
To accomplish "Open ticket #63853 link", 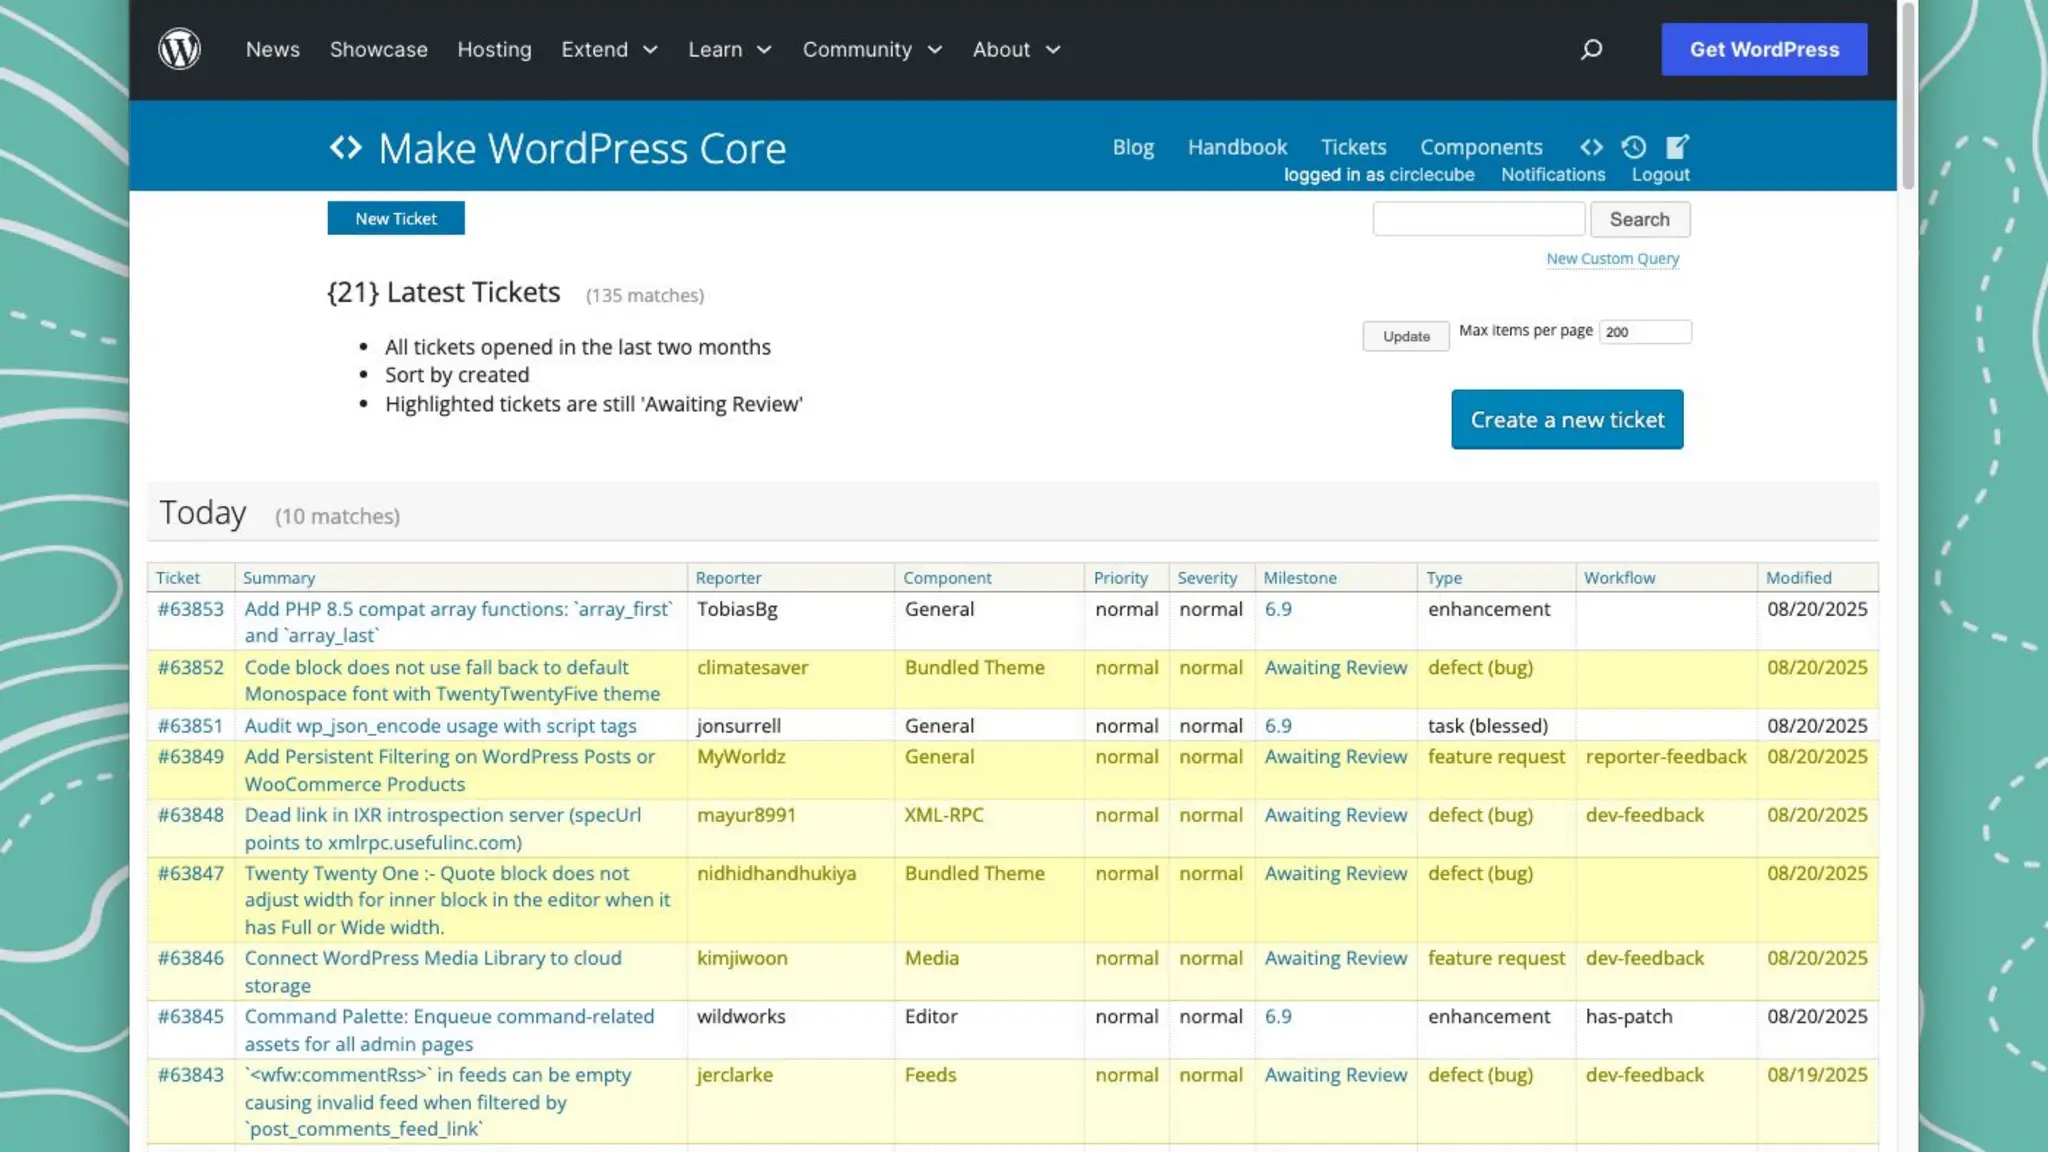I will point(190,609).
